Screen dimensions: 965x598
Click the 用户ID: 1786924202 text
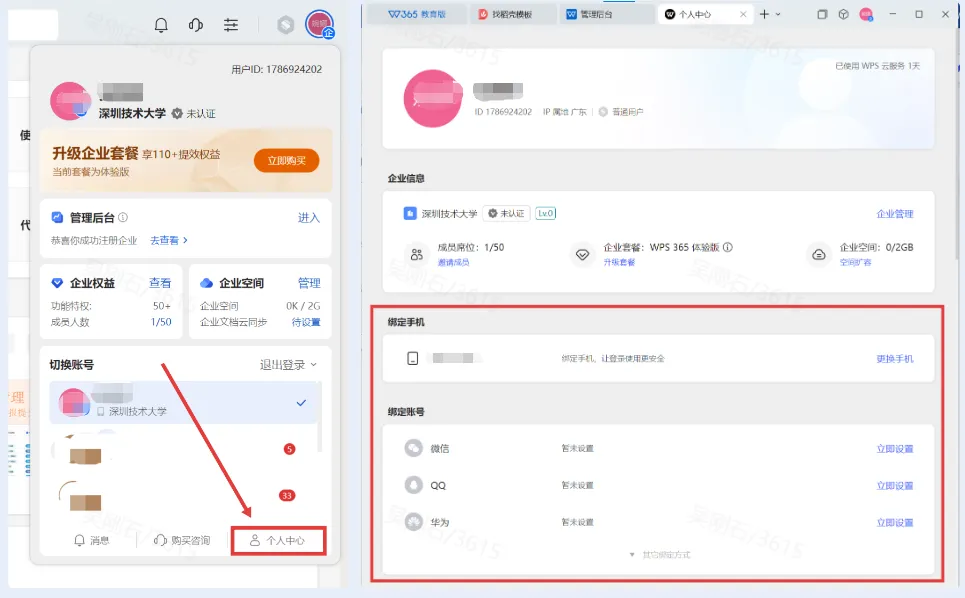point(276,70)
